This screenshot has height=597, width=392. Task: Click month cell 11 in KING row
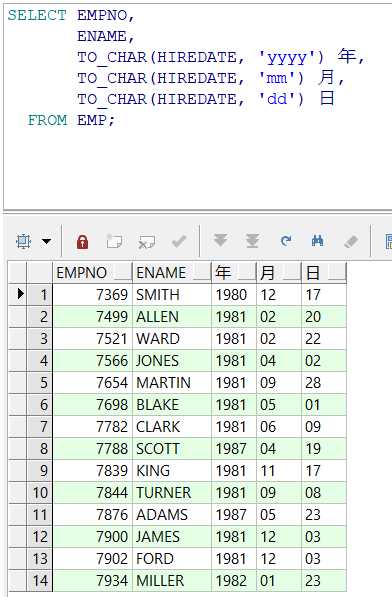279,471
